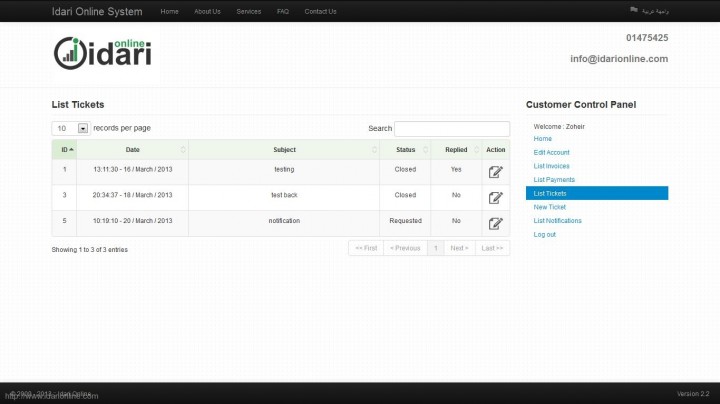Open the records per page dropdown
The image size is (720, 404).
83,128
